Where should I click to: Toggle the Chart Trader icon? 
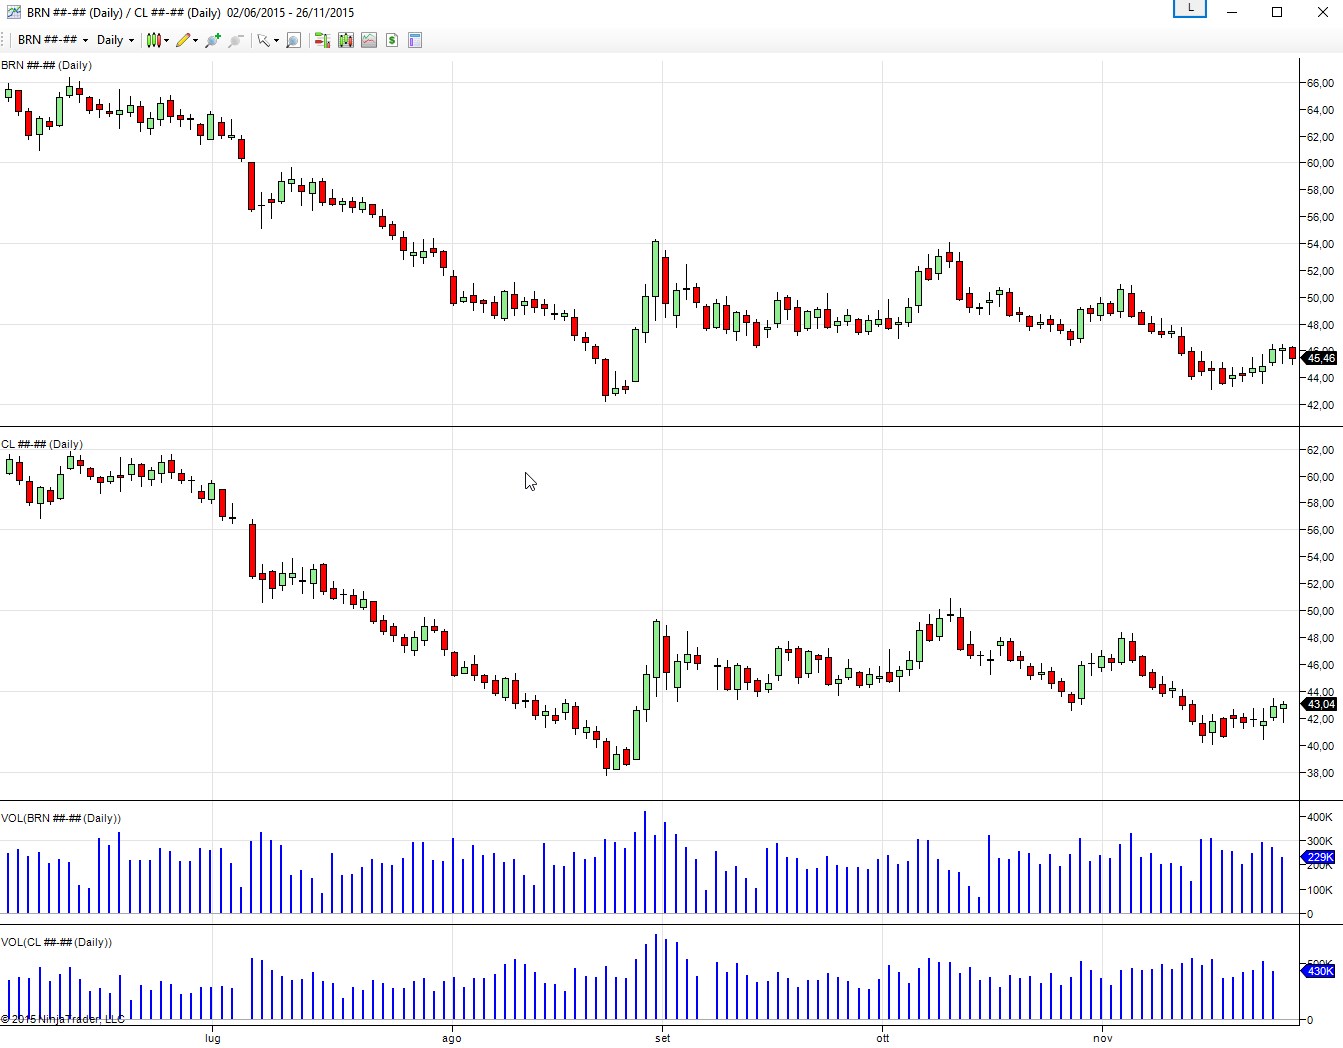[322, 40]
